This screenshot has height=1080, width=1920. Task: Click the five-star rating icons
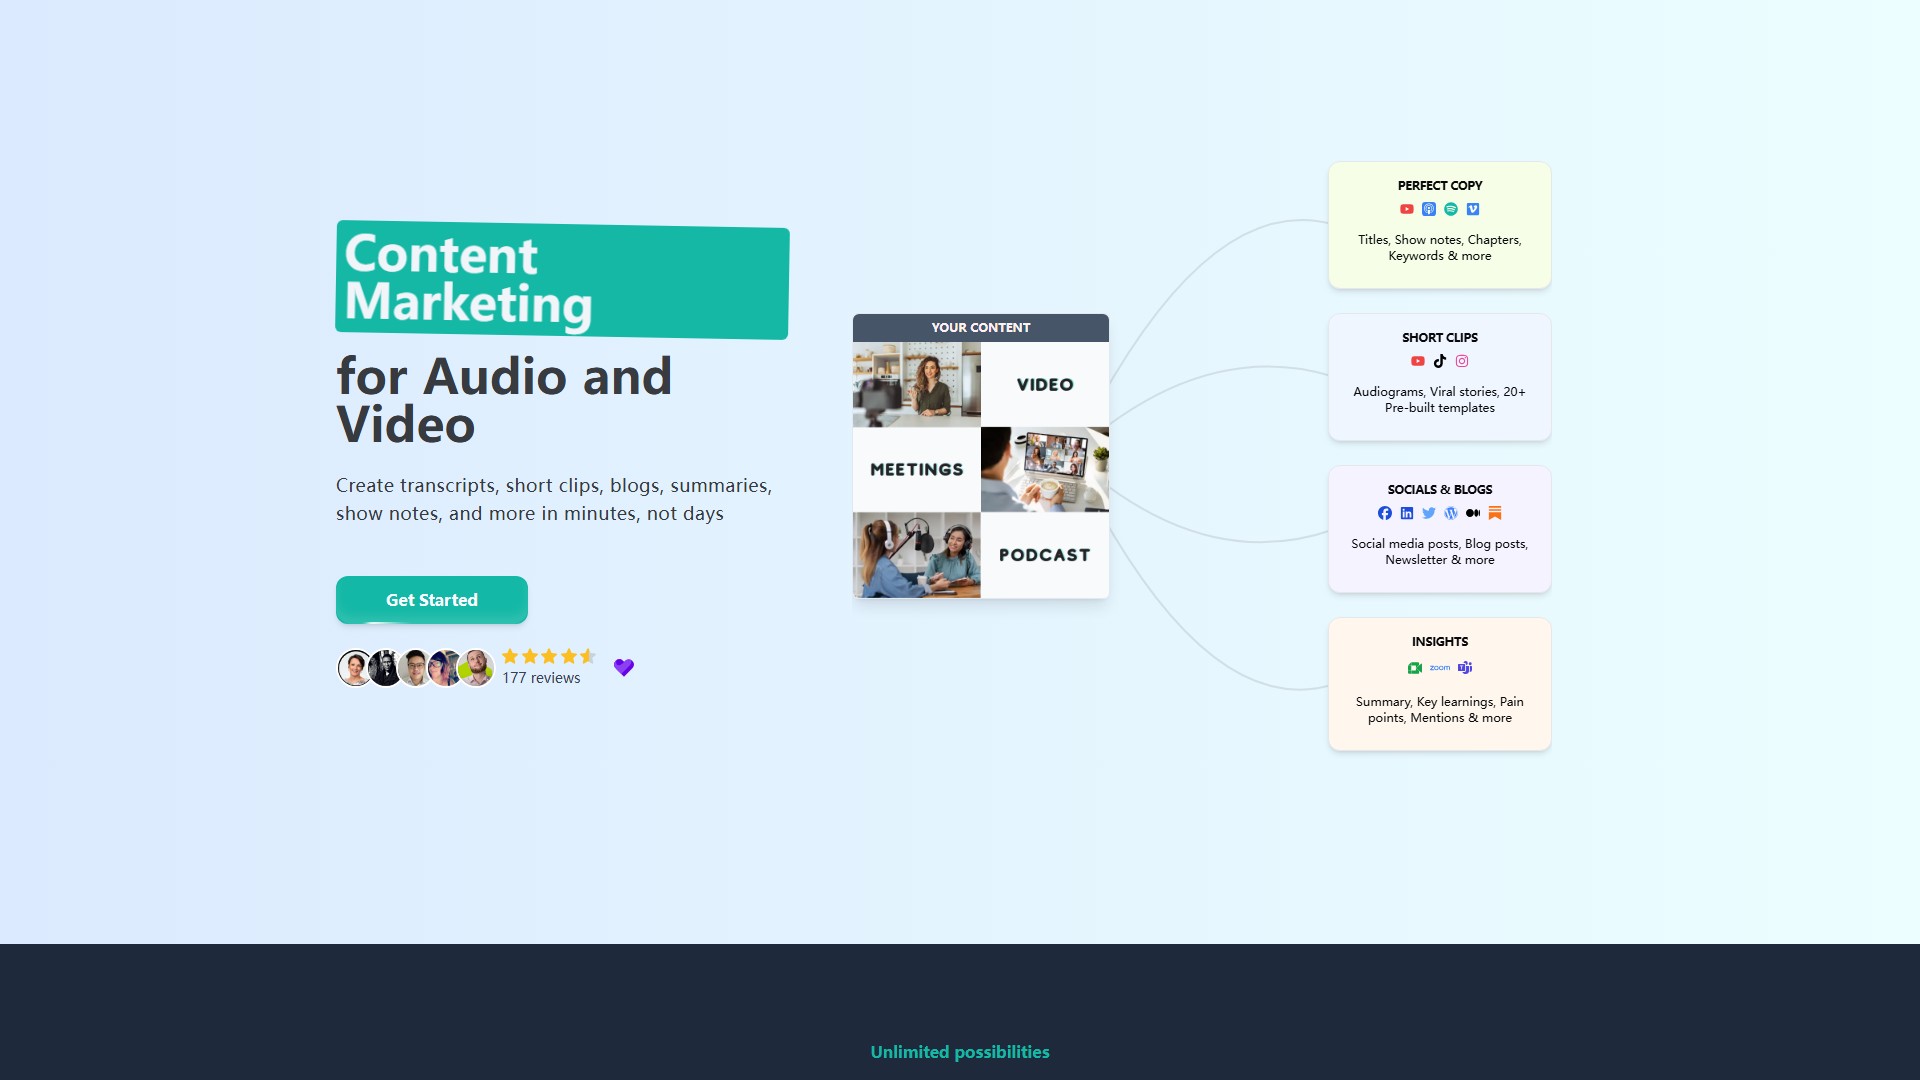coord(549,656)
